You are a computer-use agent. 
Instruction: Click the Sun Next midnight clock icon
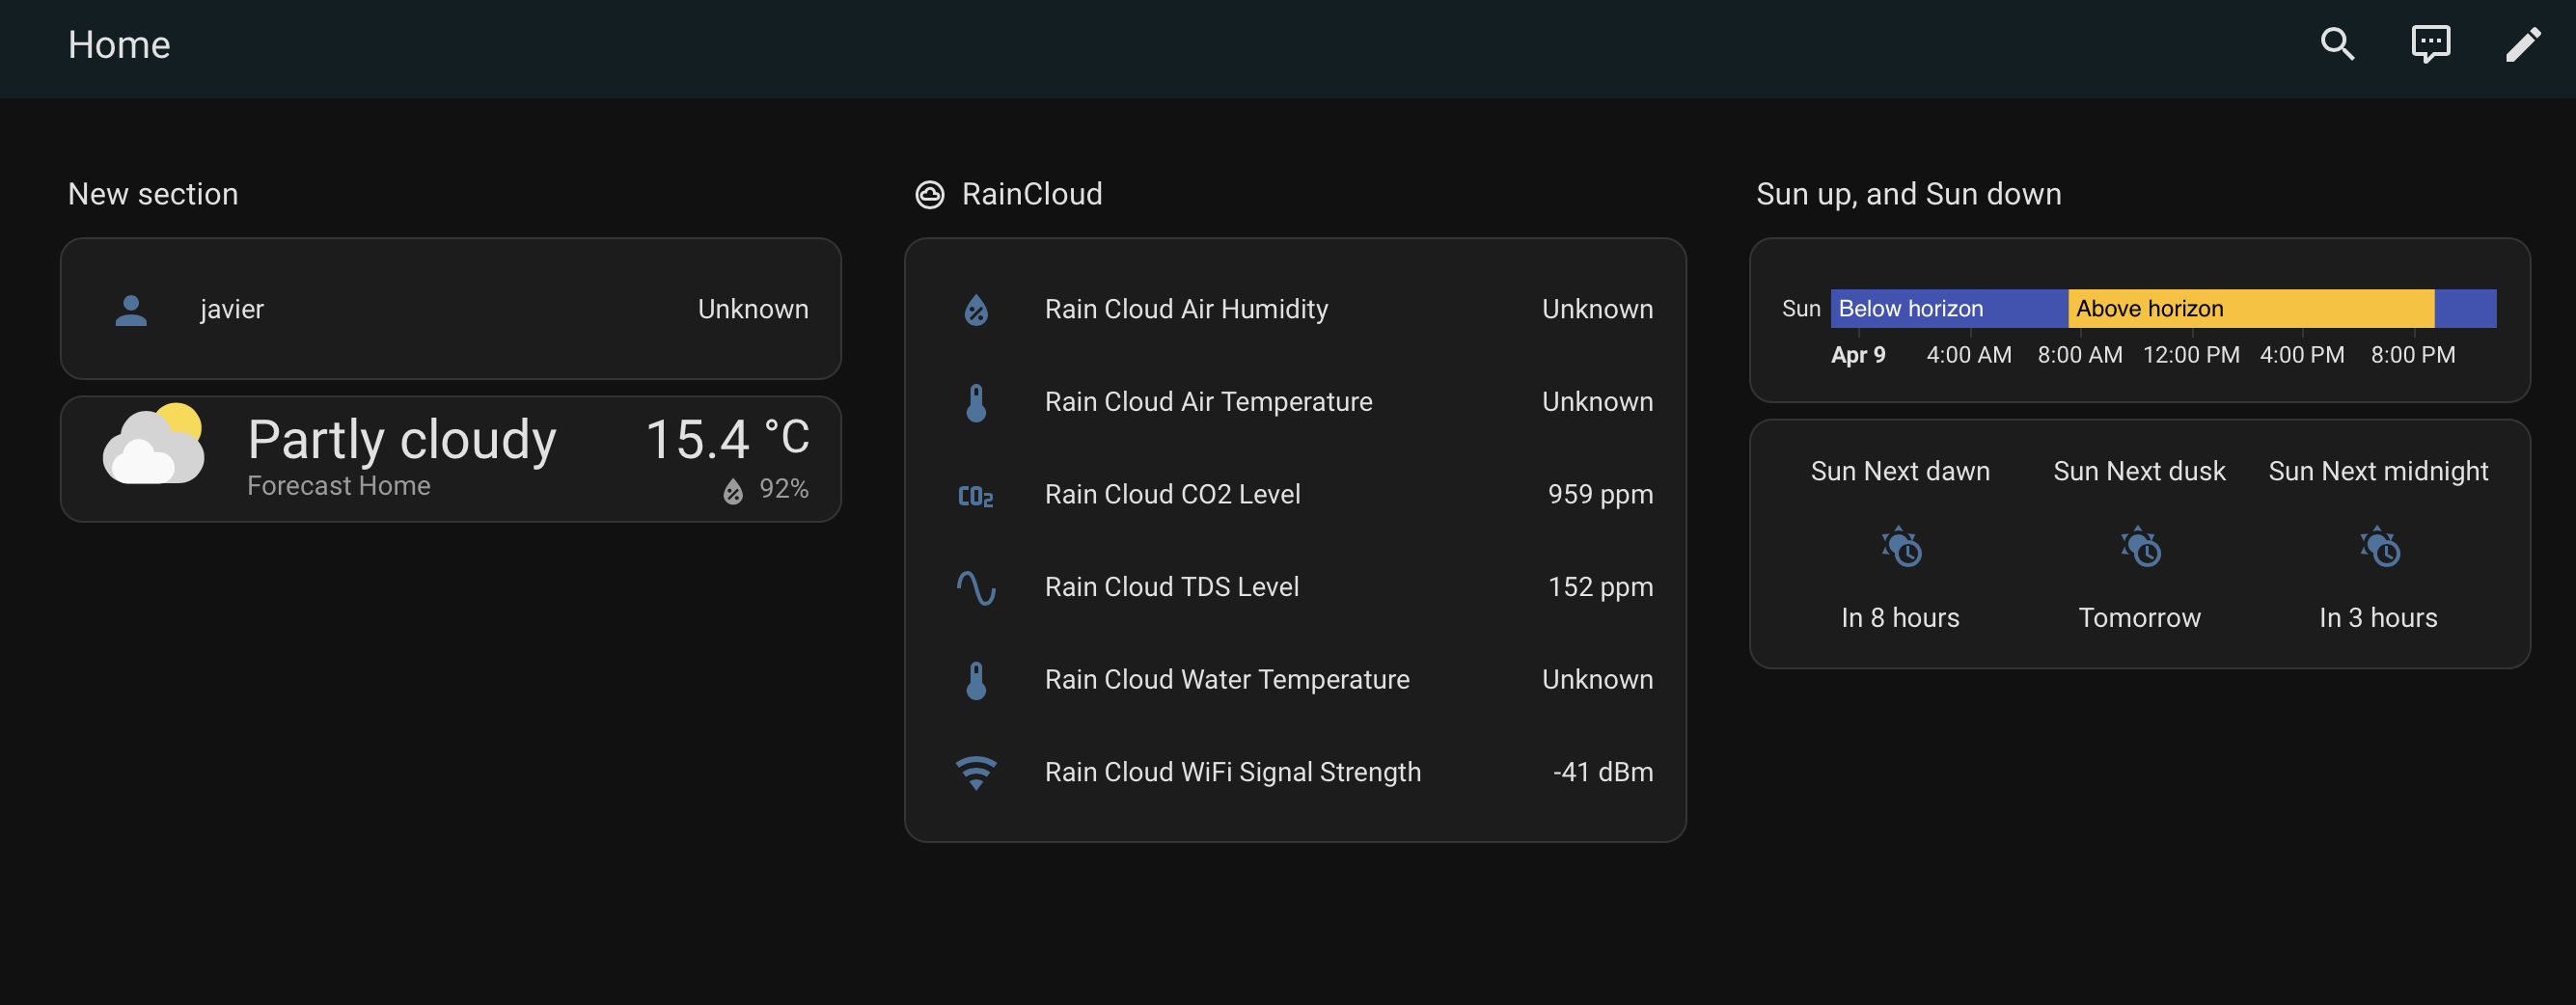pyautogui.click(x=2378, y=547)
